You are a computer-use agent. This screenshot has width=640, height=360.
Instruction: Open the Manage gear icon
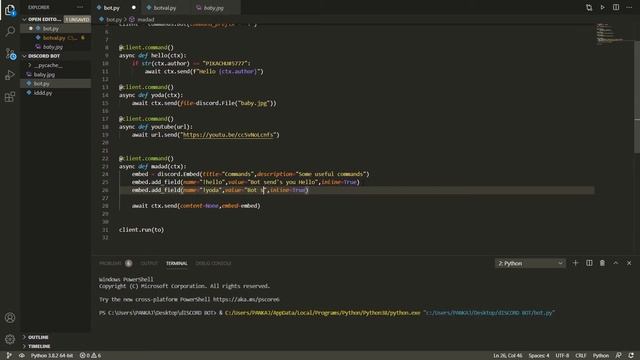pyautogui.click(x=10, y=339)
